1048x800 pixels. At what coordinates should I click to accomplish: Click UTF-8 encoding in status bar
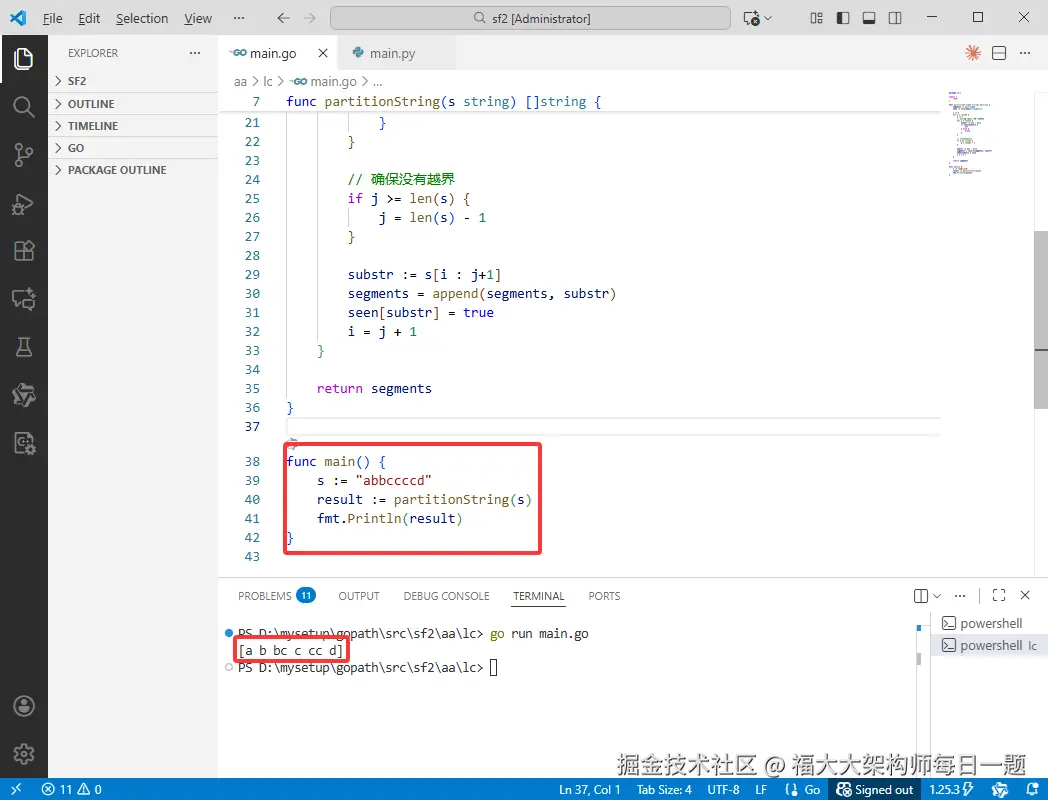(723, 789)
